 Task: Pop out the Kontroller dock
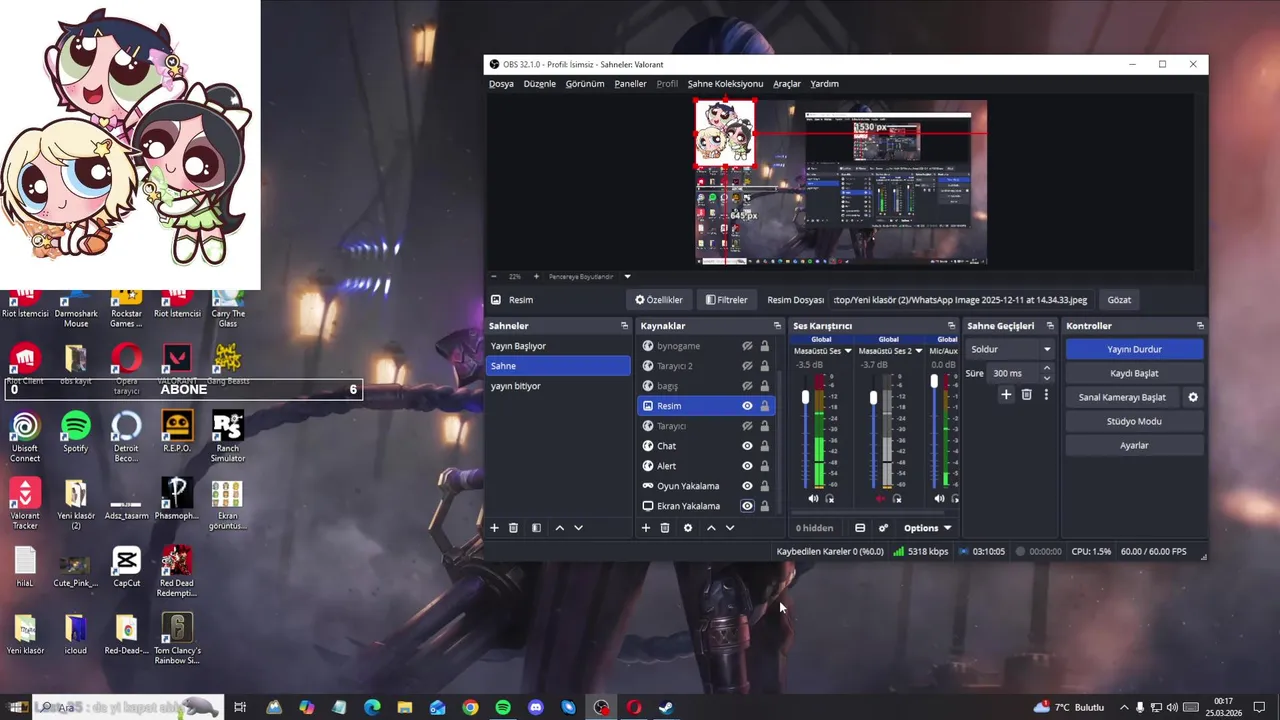pyautogui.click(x=1200, y=326)
